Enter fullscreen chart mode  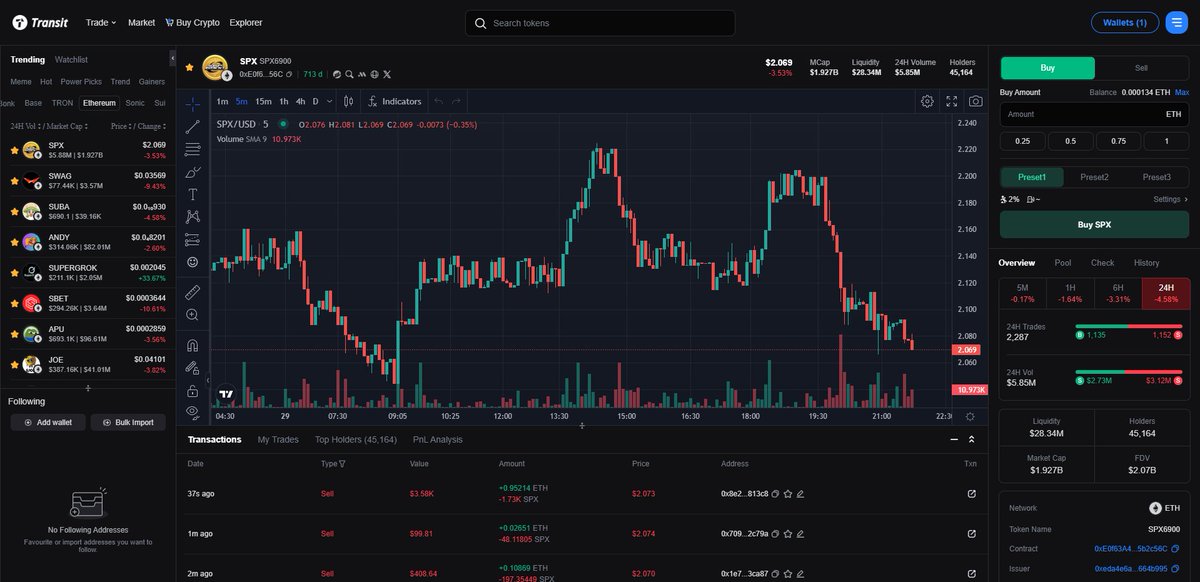pos(951,101)
